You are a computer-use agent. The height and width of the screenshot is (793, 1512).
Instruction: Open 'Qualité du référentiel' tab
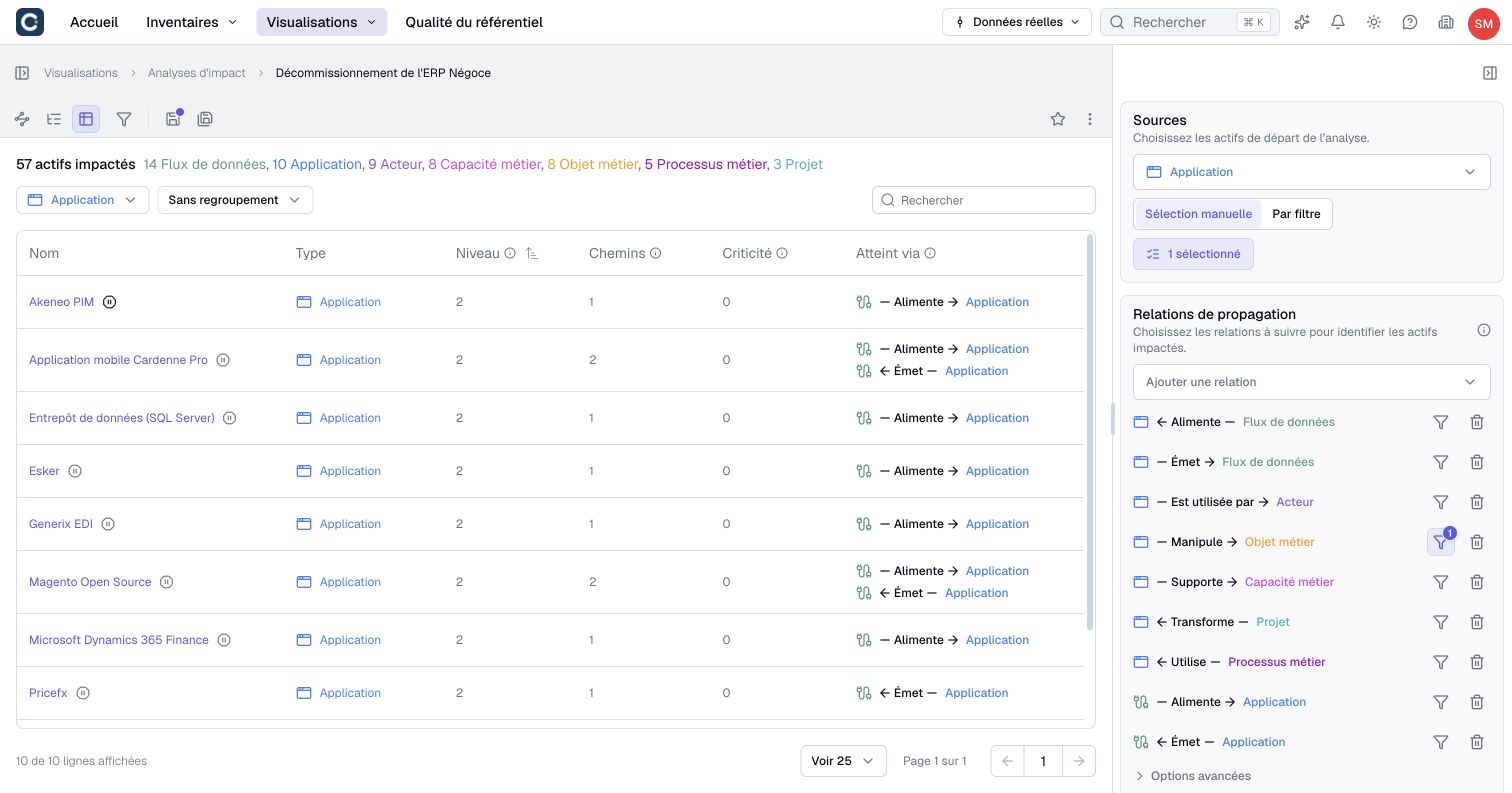474,22
